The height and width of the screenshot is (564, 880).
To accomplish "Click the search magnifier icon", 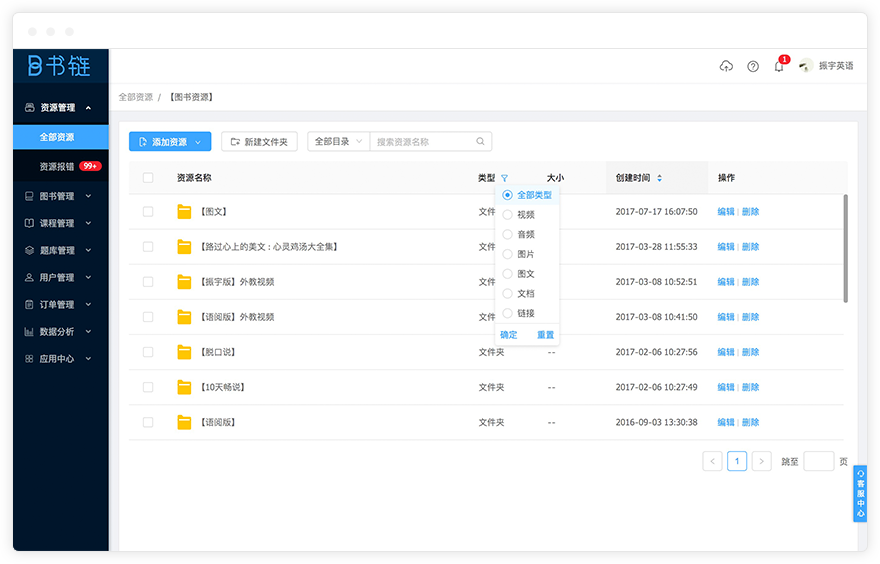I will click(480, 142).
